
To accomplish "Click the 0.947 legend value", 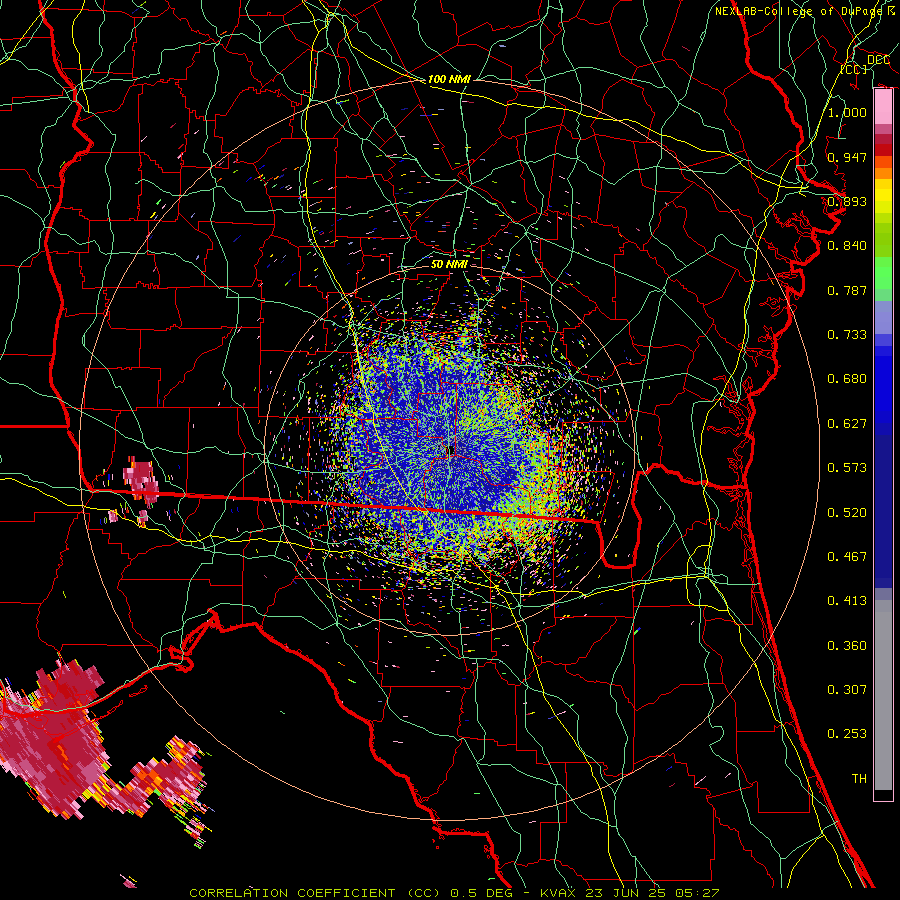I will 847,157.
